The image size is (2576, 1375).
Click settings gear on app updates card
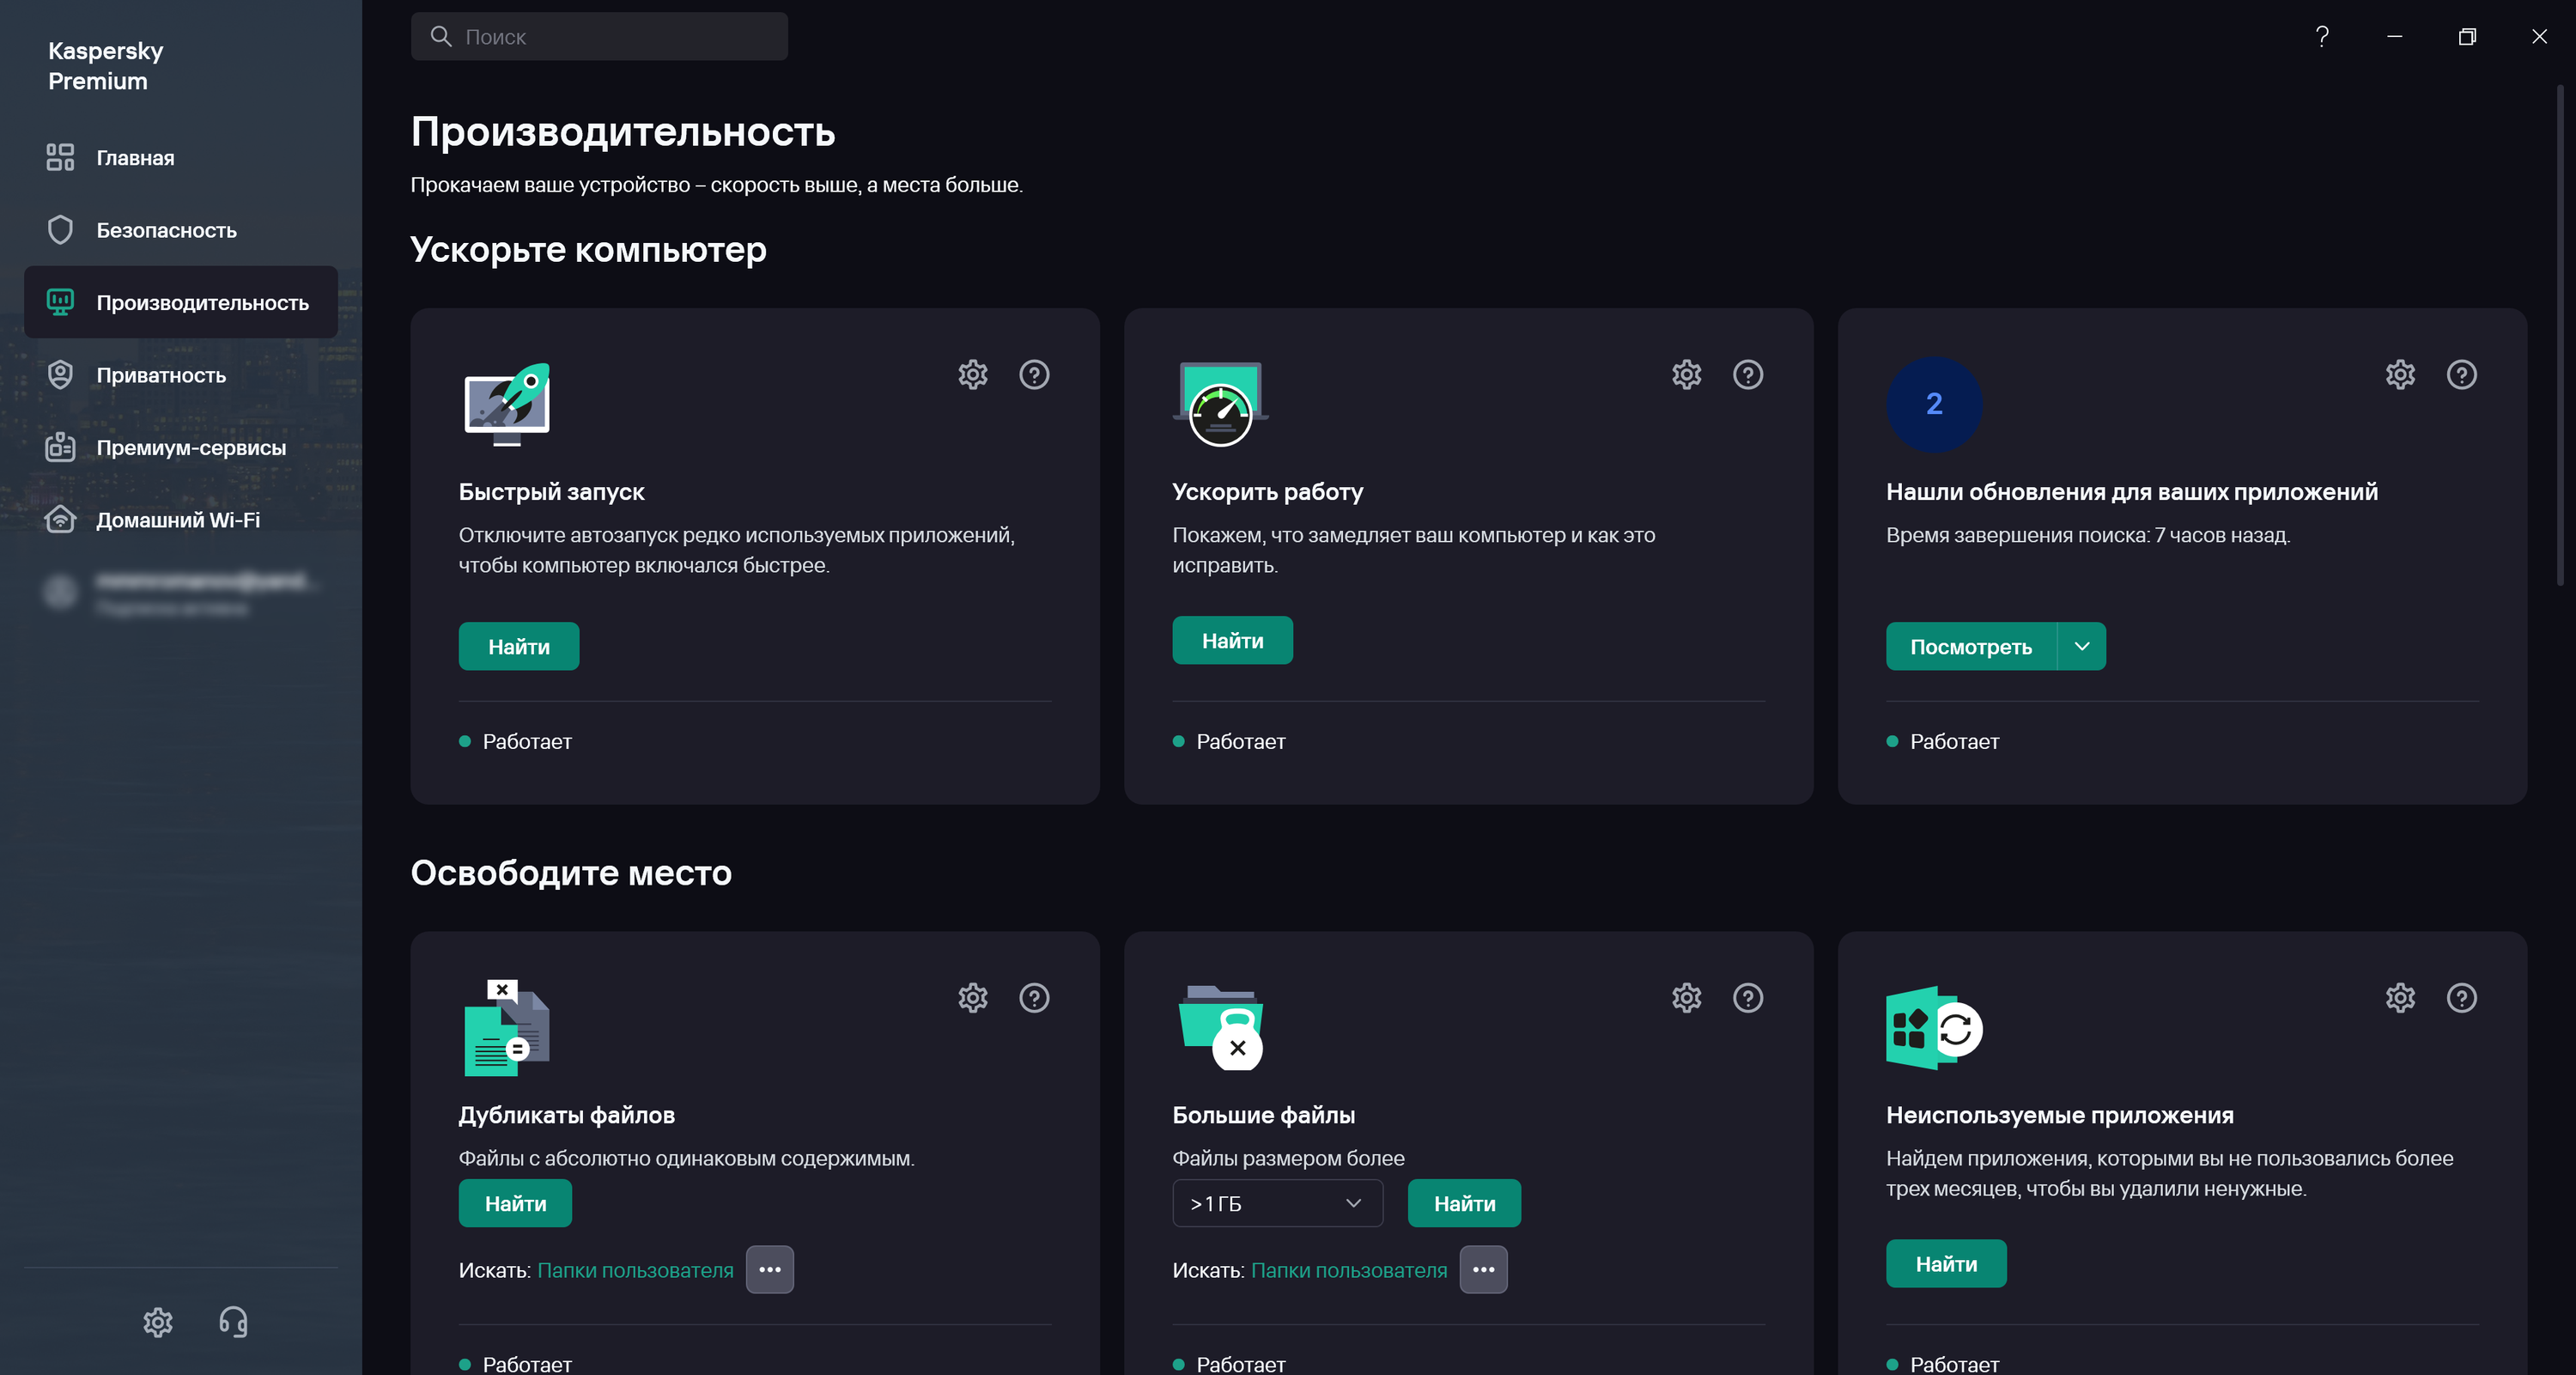pyautogui.click(x=2400, y=374)
